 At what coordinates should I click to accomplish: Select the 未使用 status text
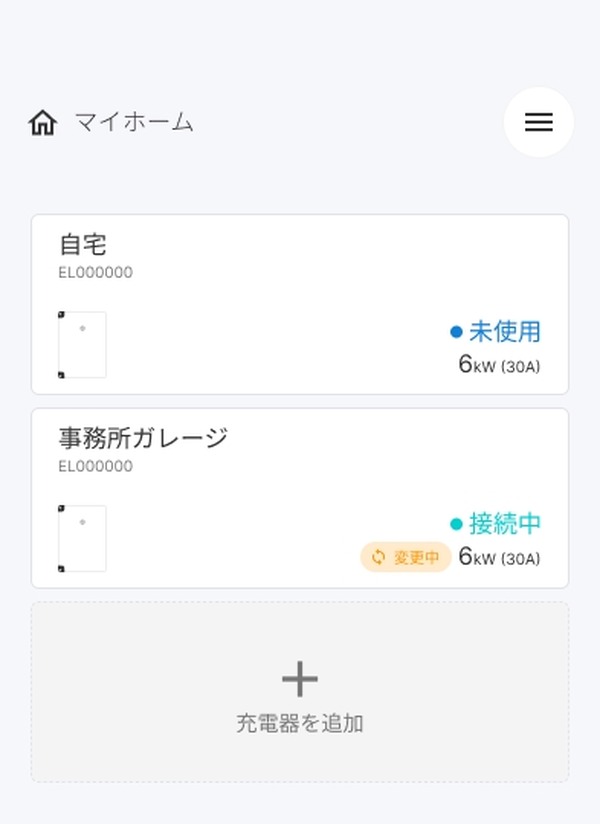point(505,331)
